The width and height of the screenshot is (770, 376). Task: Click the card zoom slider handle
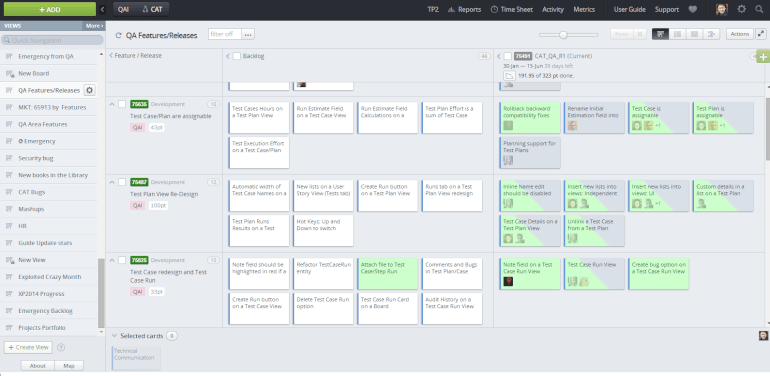pos(563,35)
